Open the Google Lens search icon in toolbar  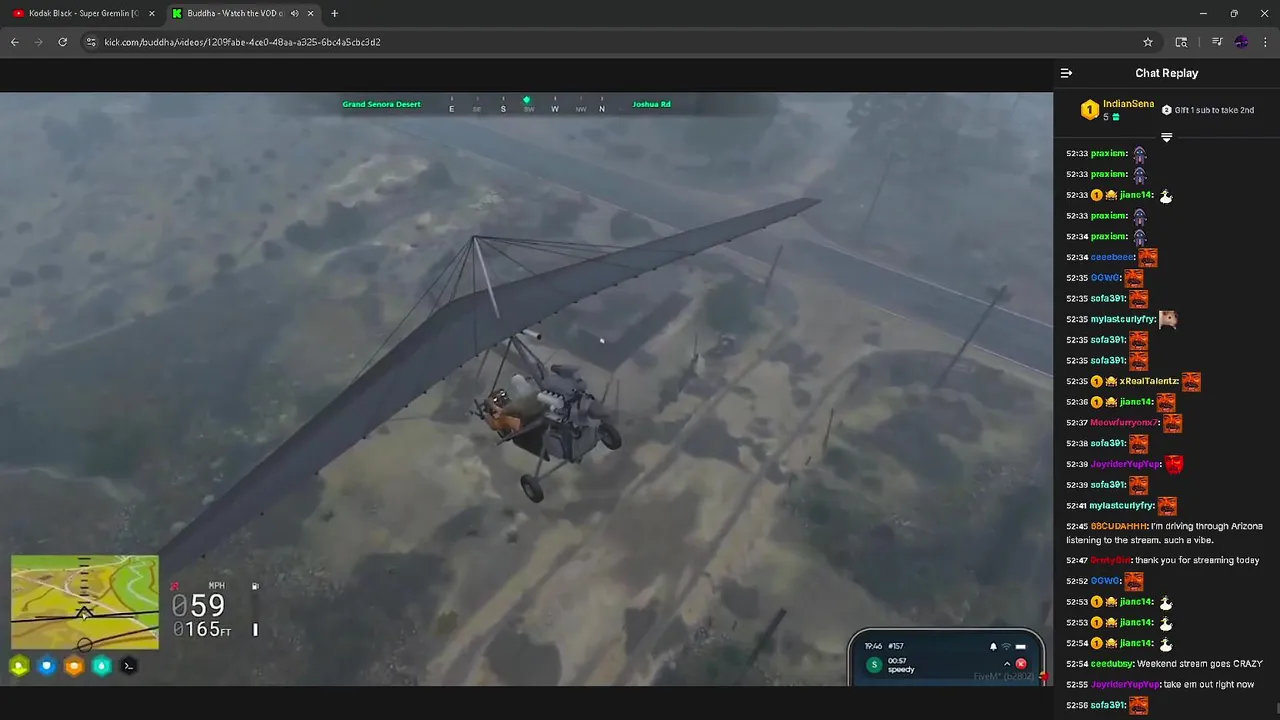1181,42
